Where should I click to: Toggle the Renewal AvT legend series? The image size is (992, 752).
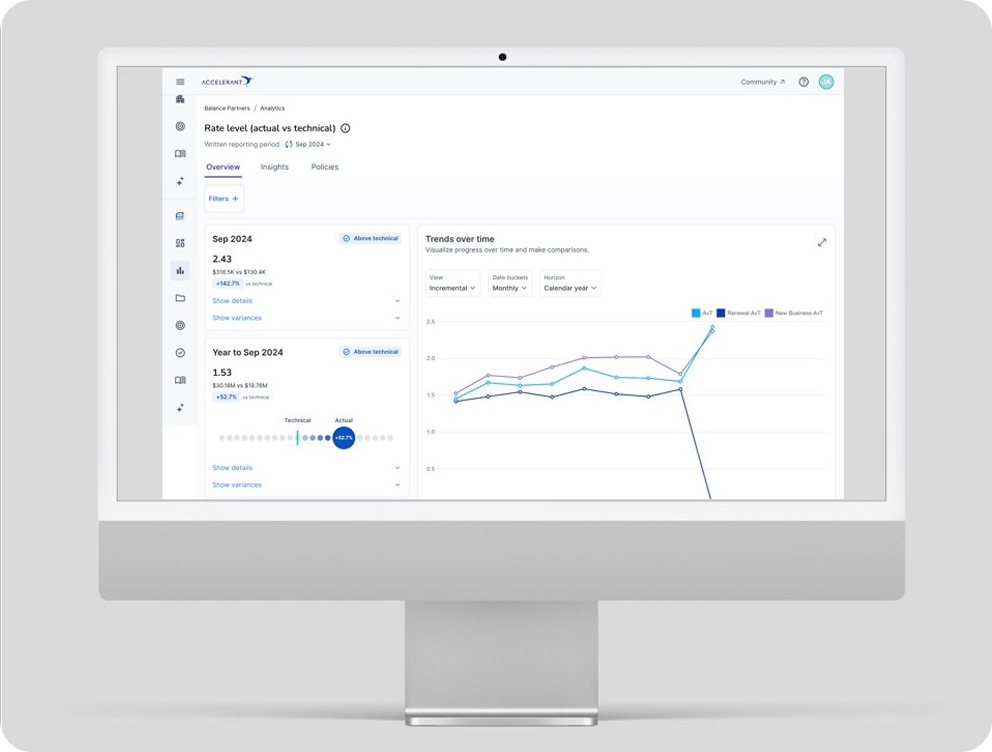pyautogui.click(x=739, y=313)
